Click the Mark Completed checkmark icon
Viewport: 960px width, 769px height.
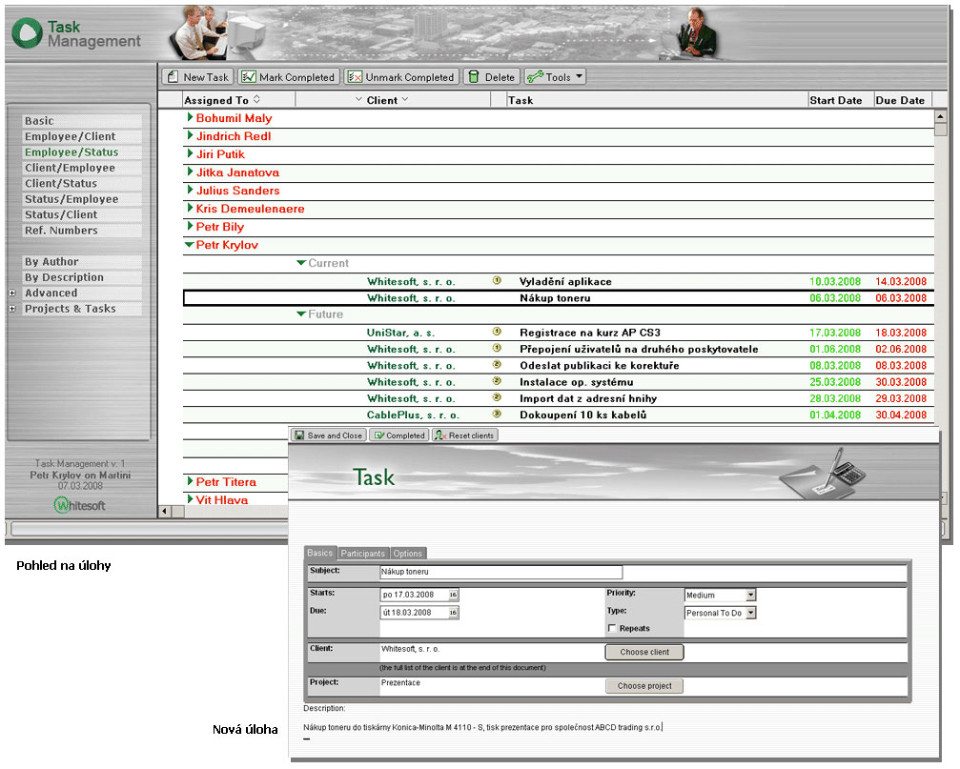click(248, 77)
